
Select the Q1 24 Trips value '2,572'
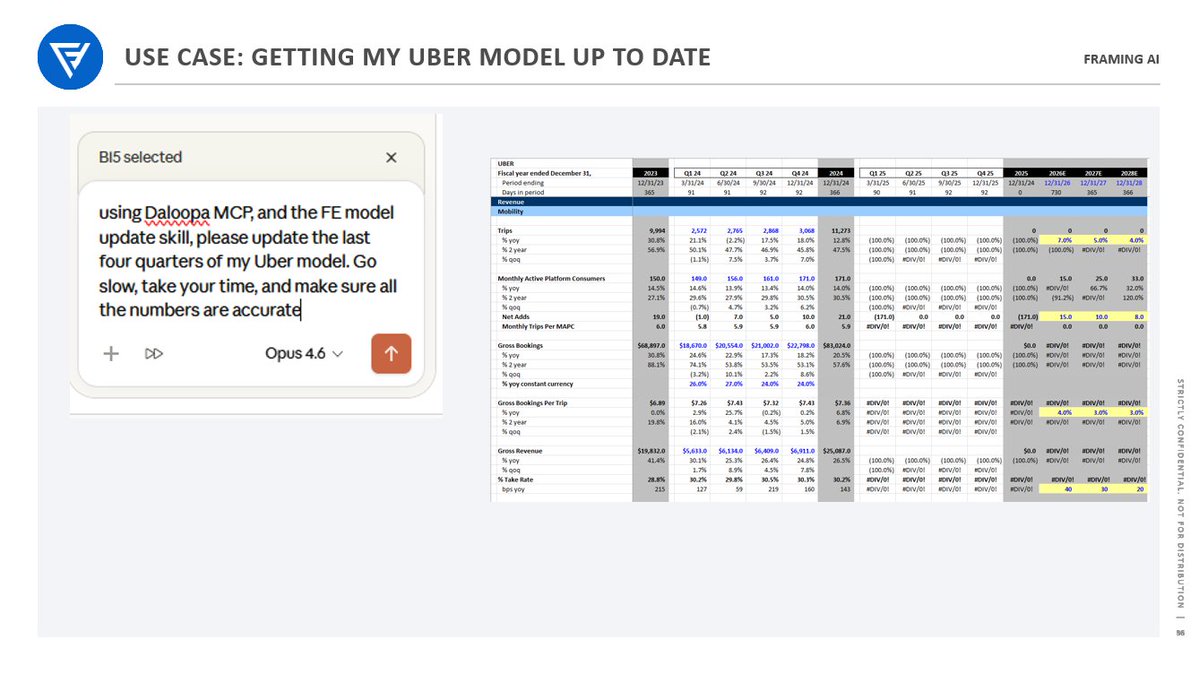pyautogui.click(x=699, y=230)
